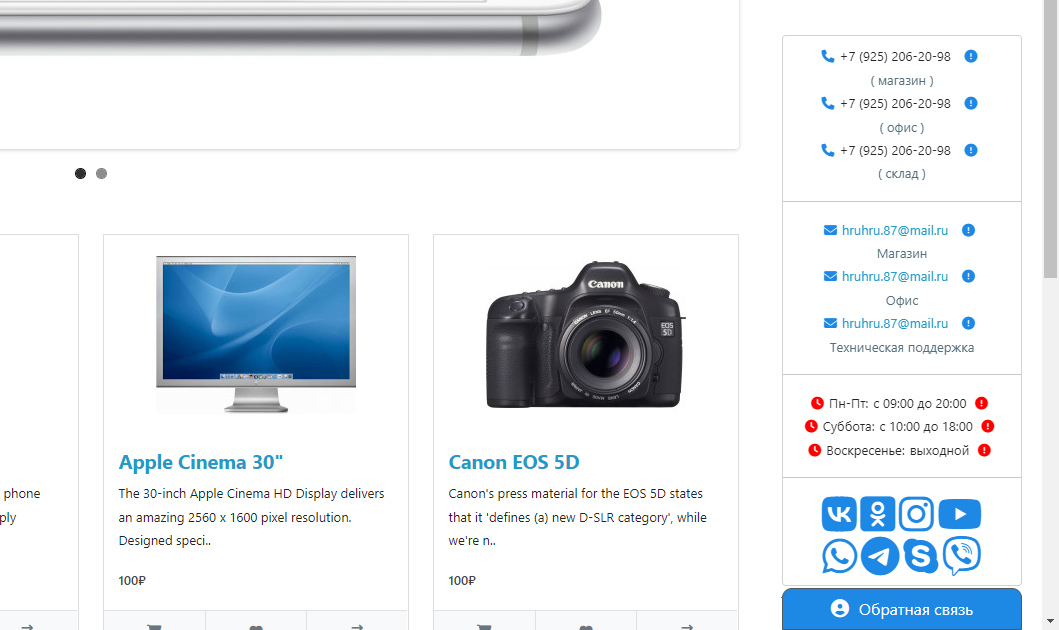Open the Odnoklassniki social icon
1059x630 pixels.
[x=878, y=514]
